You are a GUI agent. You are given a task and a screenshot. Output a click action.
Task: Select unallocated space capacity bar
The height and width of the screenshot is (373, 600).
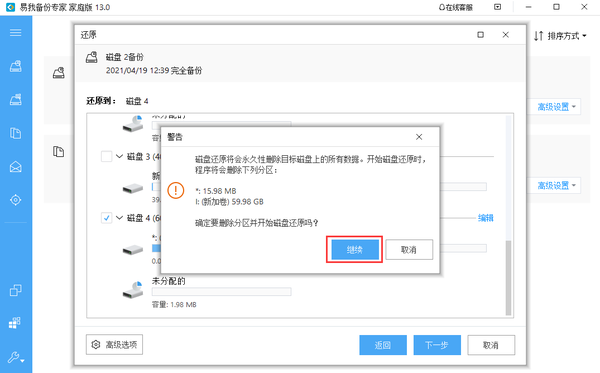point(221,292)
